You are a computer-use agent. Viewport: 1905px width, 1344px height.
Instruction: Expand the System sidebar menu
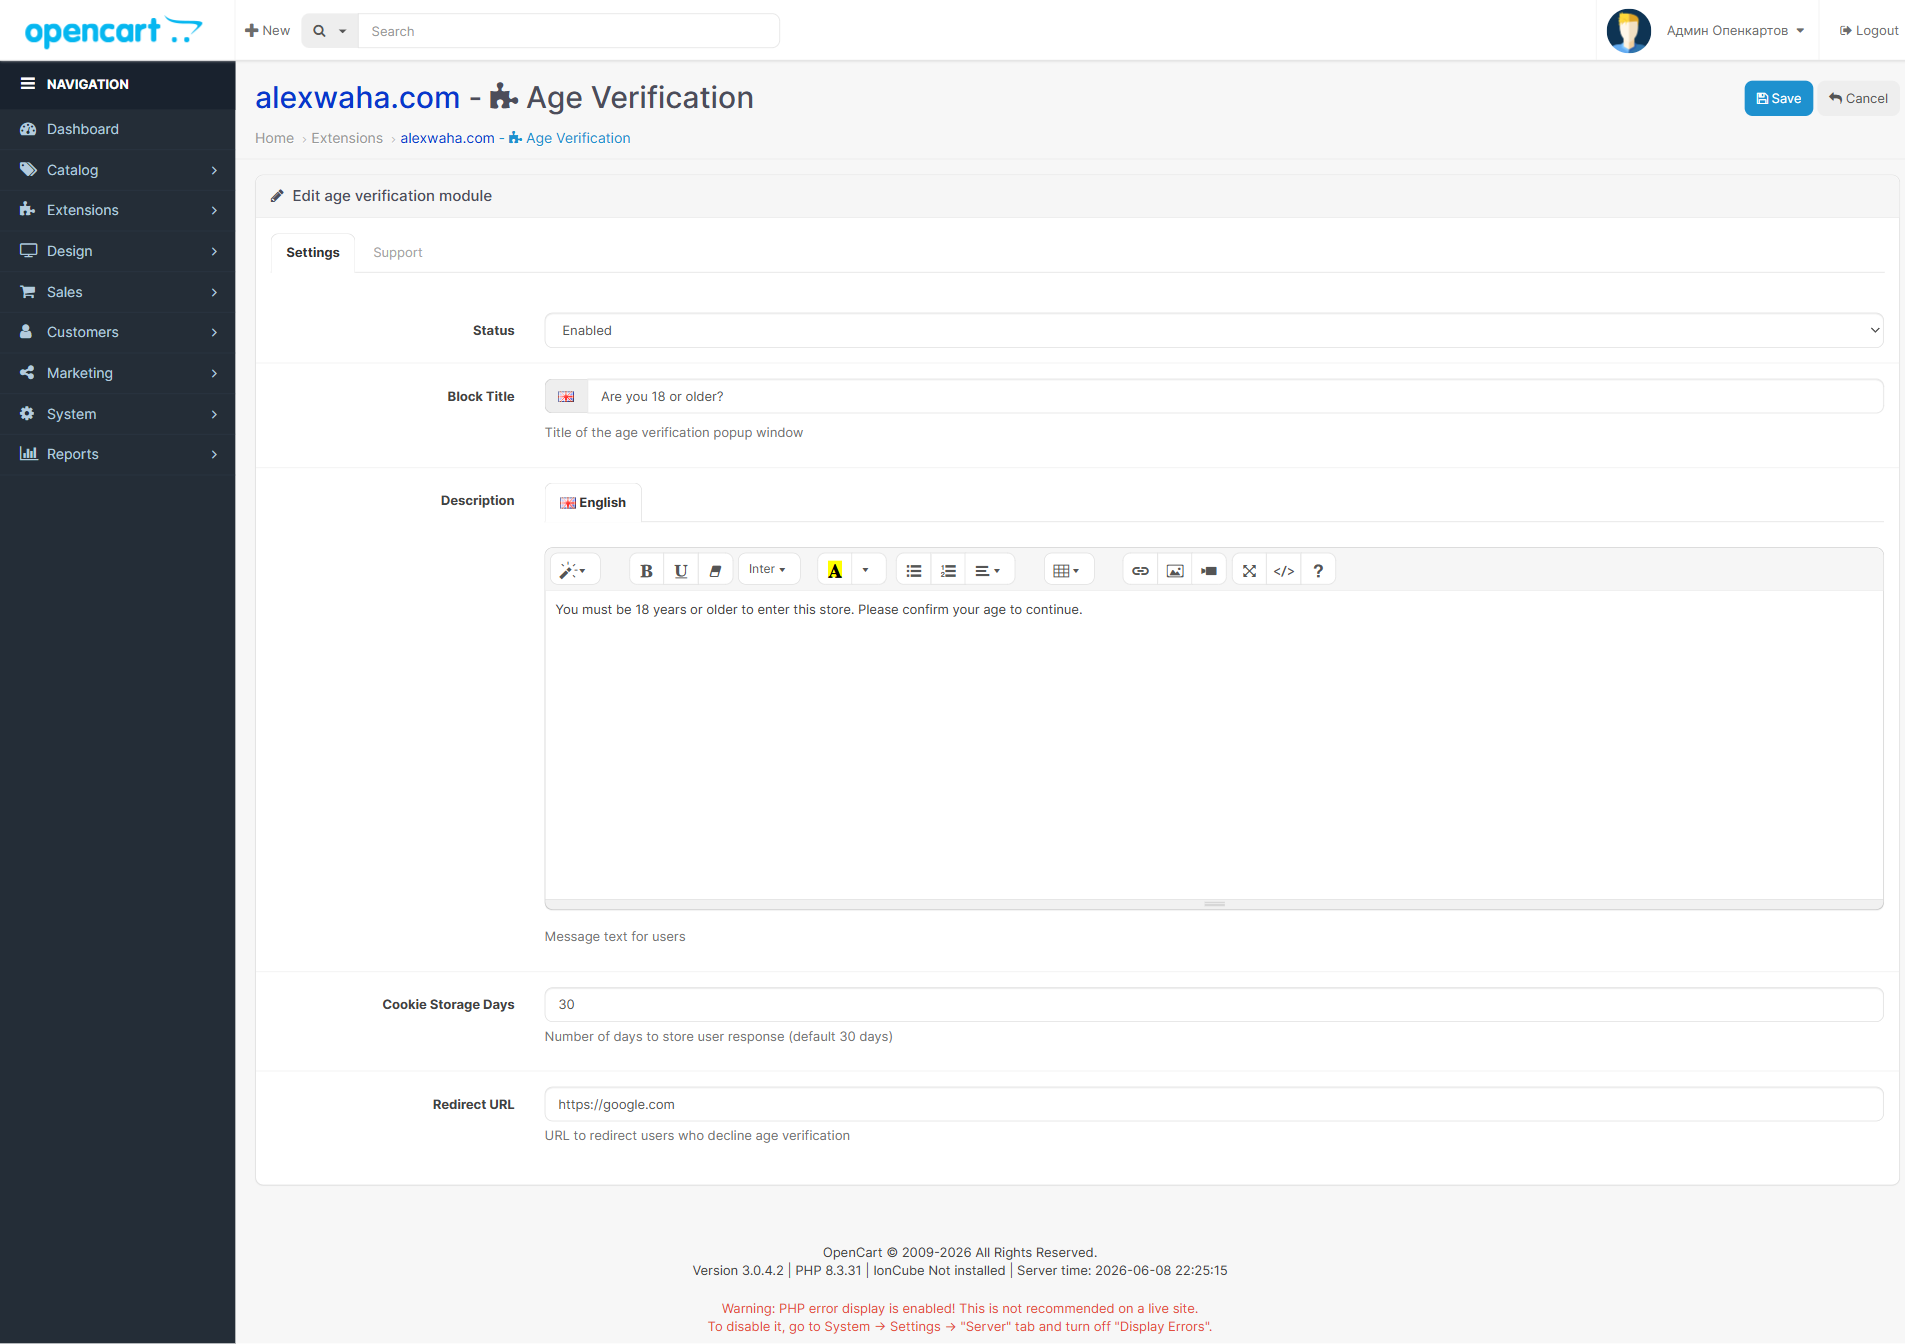(x=118, y=414)
